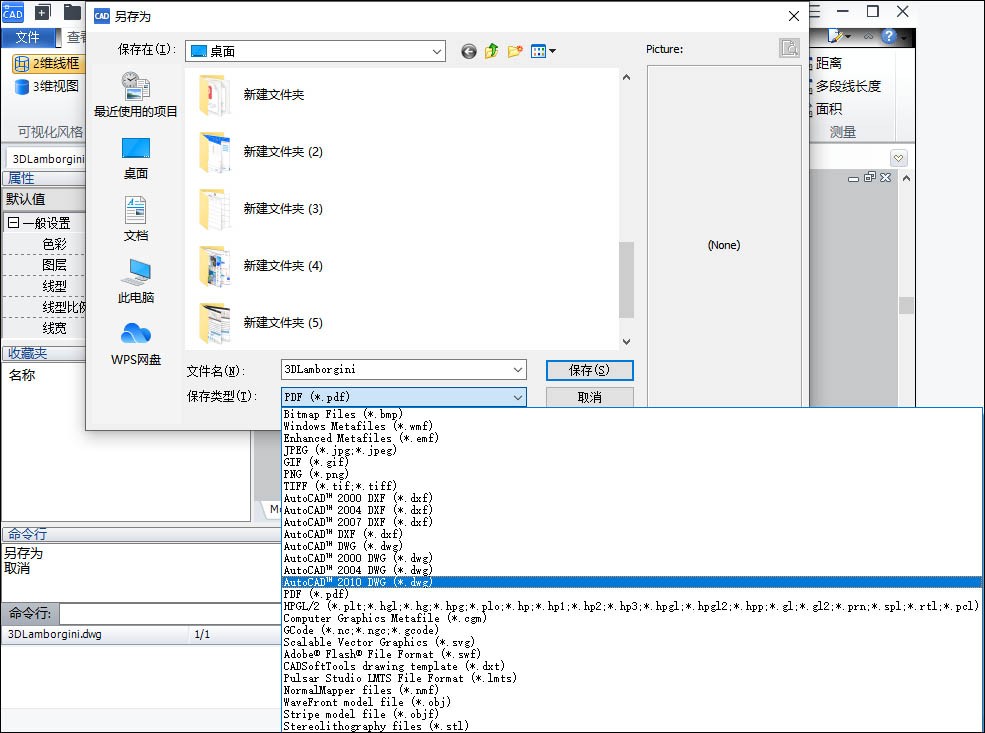Open the blue Help question-mark icon
This screenshot has width=985, height=733.
(890, 36)
